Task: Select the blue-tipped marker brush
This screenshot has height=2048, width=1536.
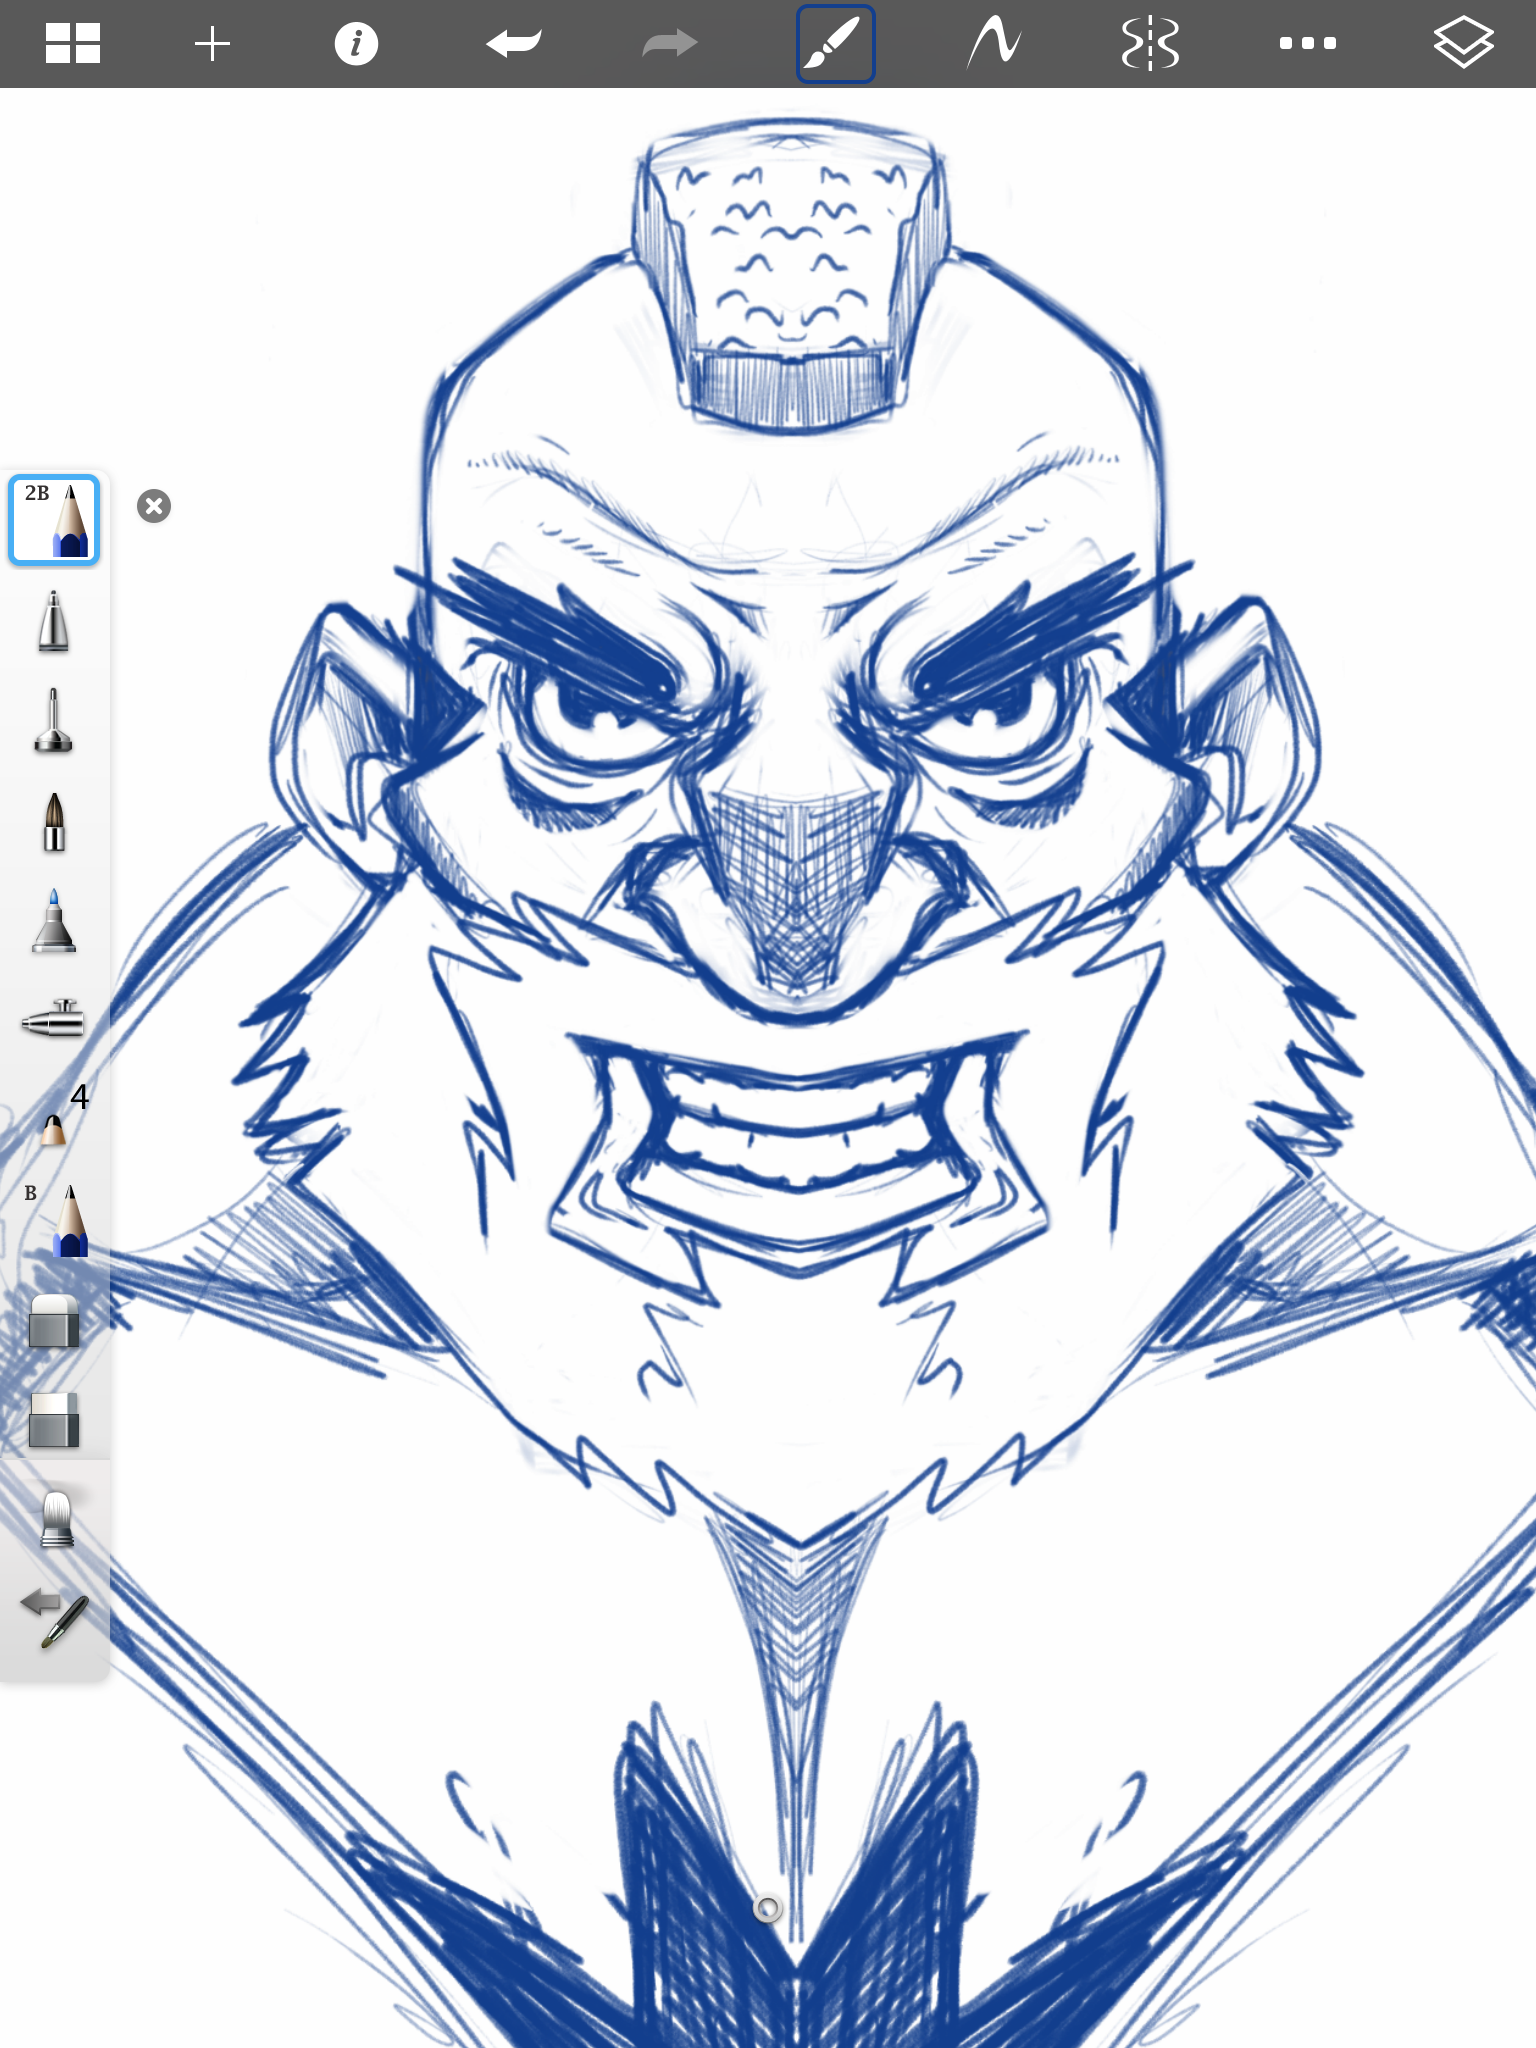Action: pyautogui.click(x=54, y=920)
